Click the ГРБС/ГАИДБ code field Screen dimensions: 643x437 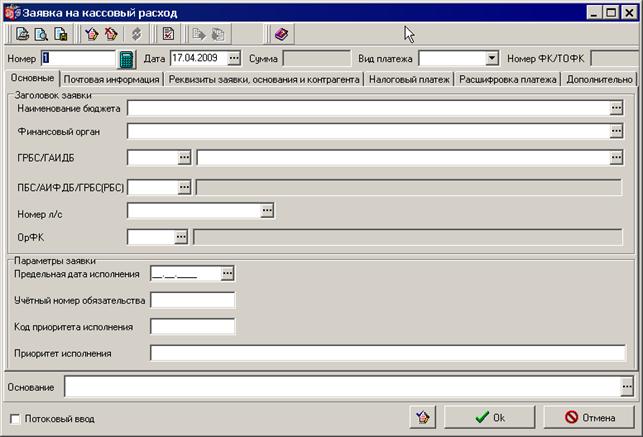coord(153,157)
